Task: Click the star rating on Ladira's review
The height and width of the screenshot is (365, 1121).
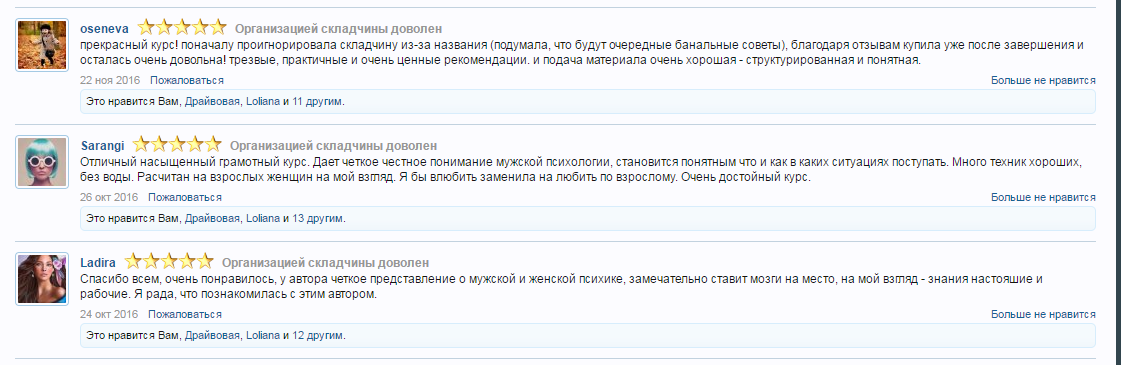Action: 169,262
